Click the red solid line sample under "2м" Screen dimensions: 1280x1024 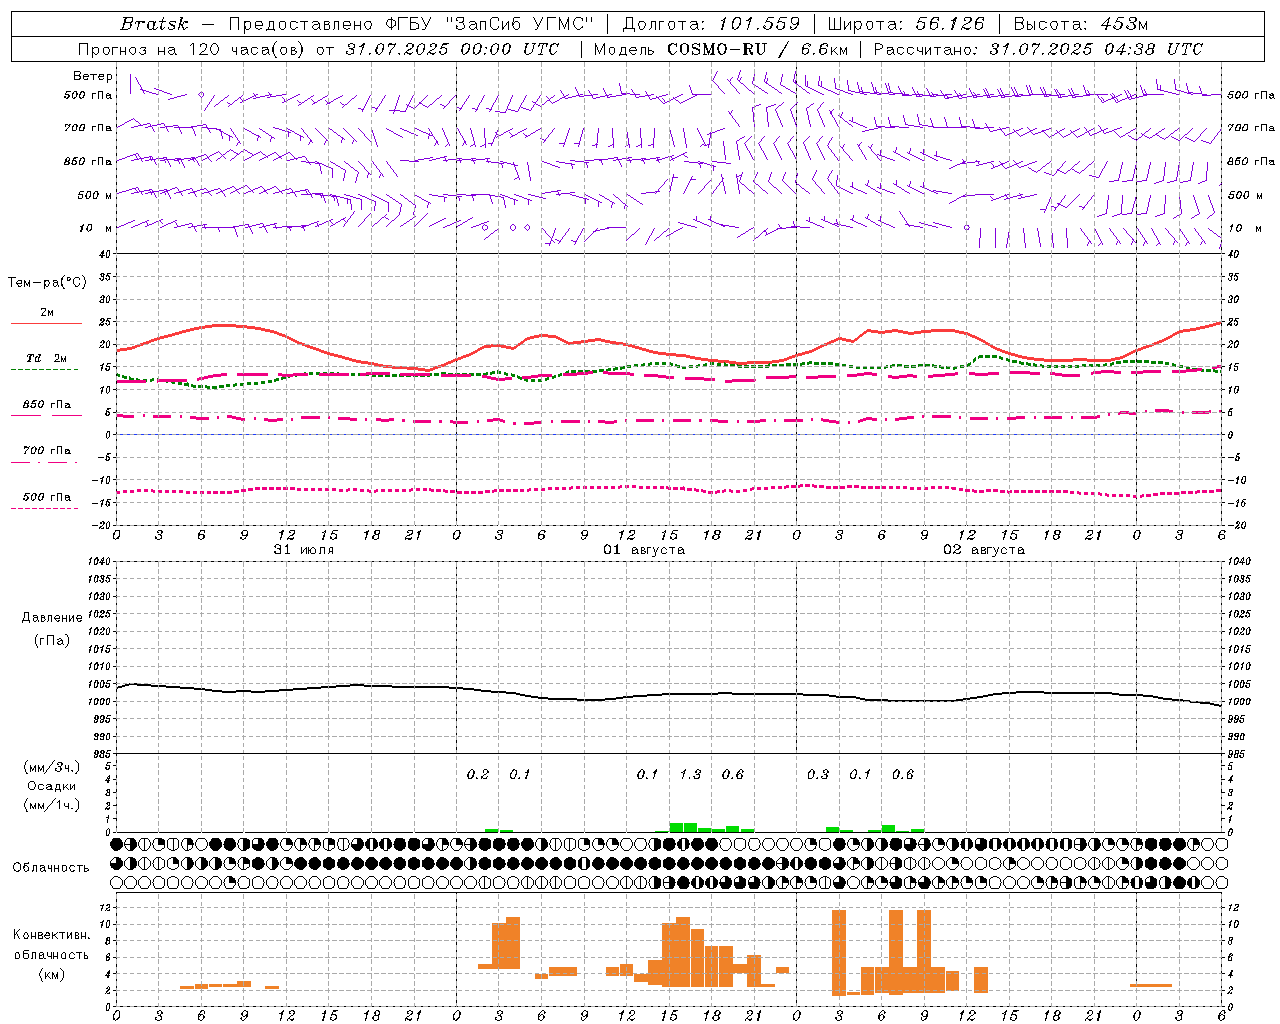[46, 324]
